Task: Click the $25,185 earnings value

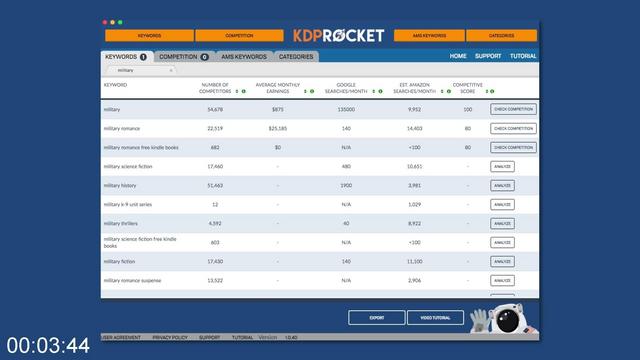Action: pos(278,129)
